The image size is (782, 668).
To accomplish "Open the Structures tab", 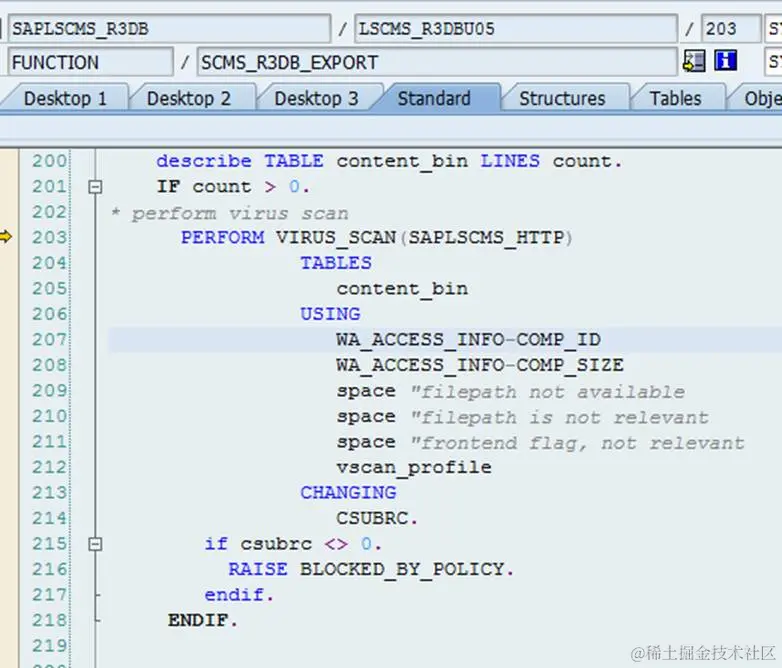I will pos(563,98).
